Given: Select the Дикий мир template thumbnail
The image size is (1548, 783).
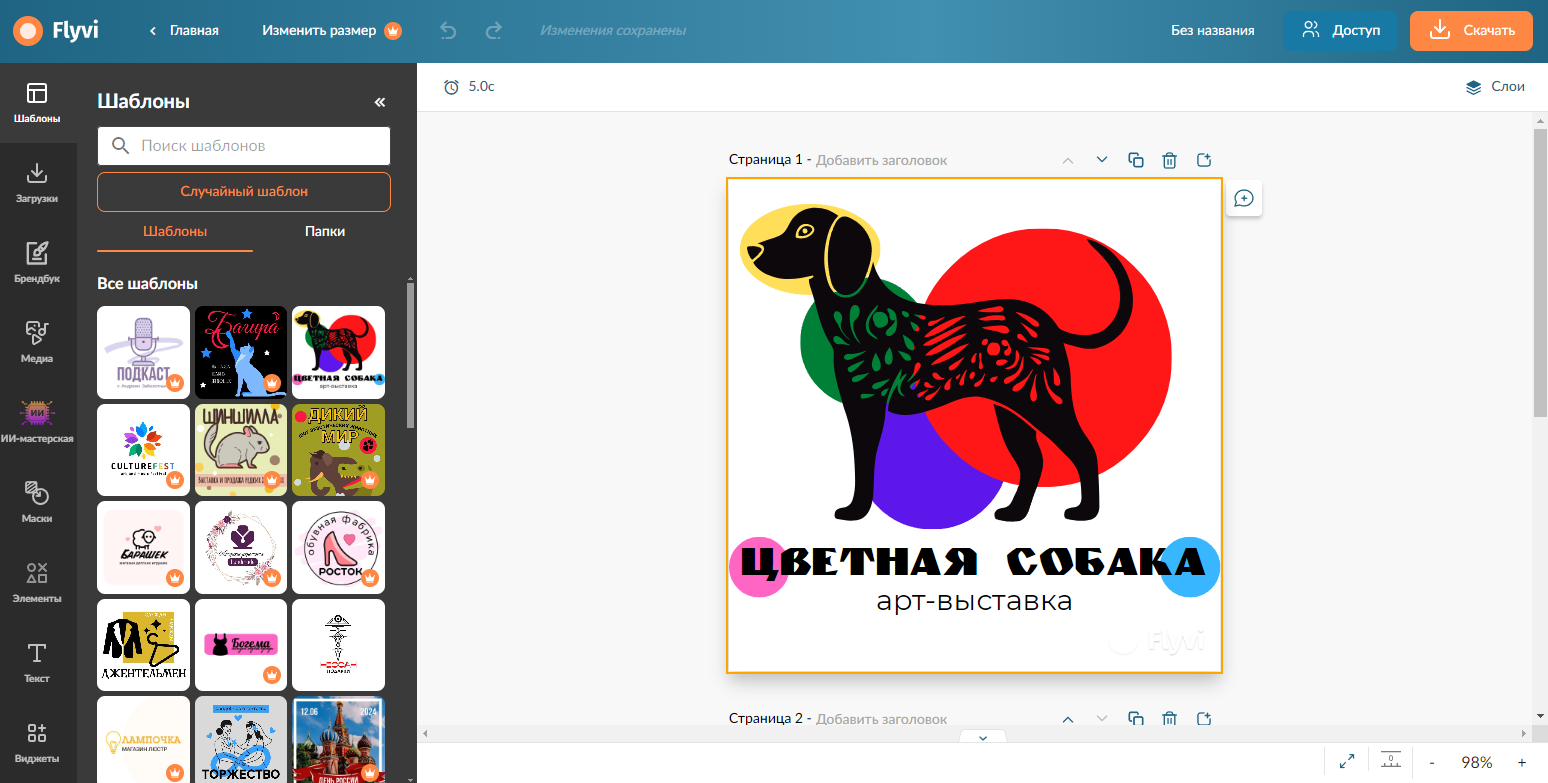Looking at the screenshot, I should coord(338,450).
